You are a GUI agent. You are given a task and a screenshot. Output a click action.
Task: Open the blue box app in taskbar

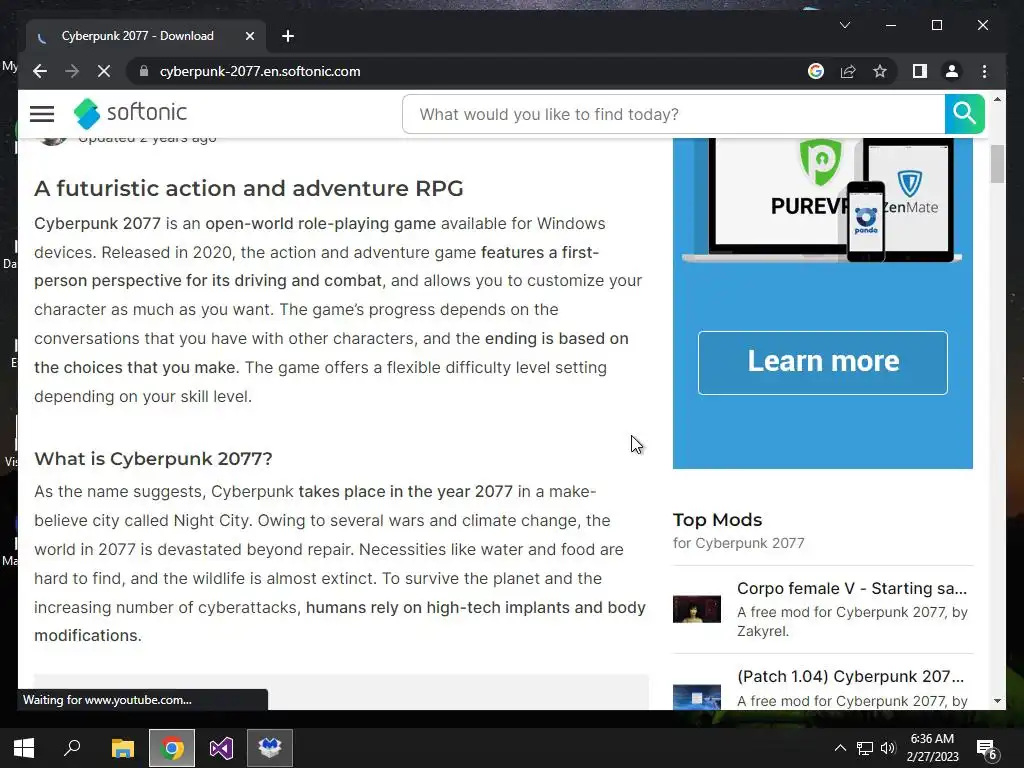(270, 748)
